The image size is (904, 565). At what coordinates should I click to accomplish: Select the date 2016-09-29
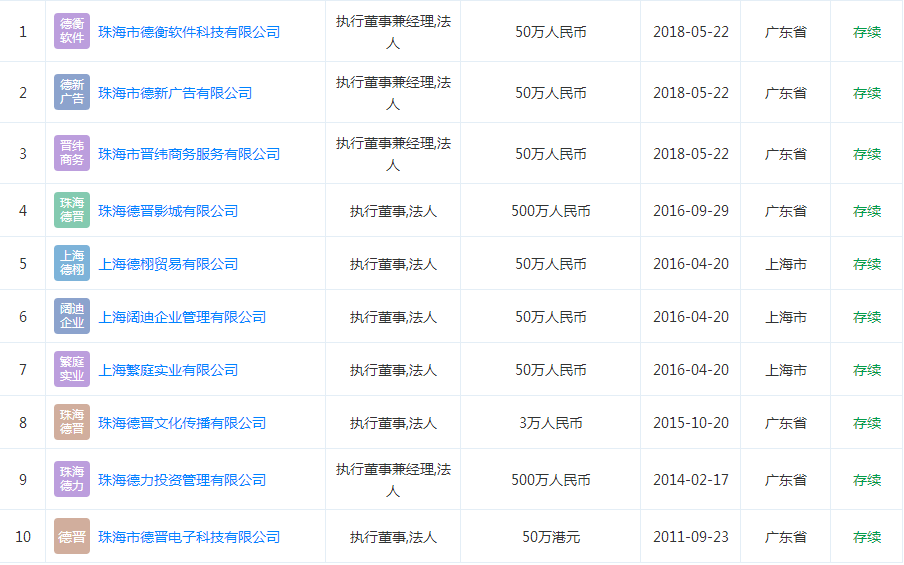coord(691,211)
